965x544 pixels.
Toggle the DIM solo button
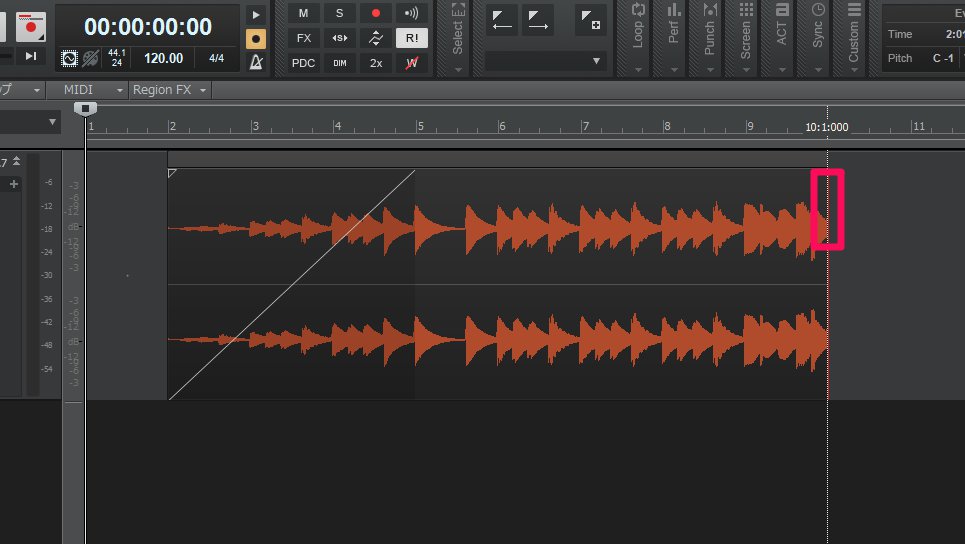[x=339, y=63]
